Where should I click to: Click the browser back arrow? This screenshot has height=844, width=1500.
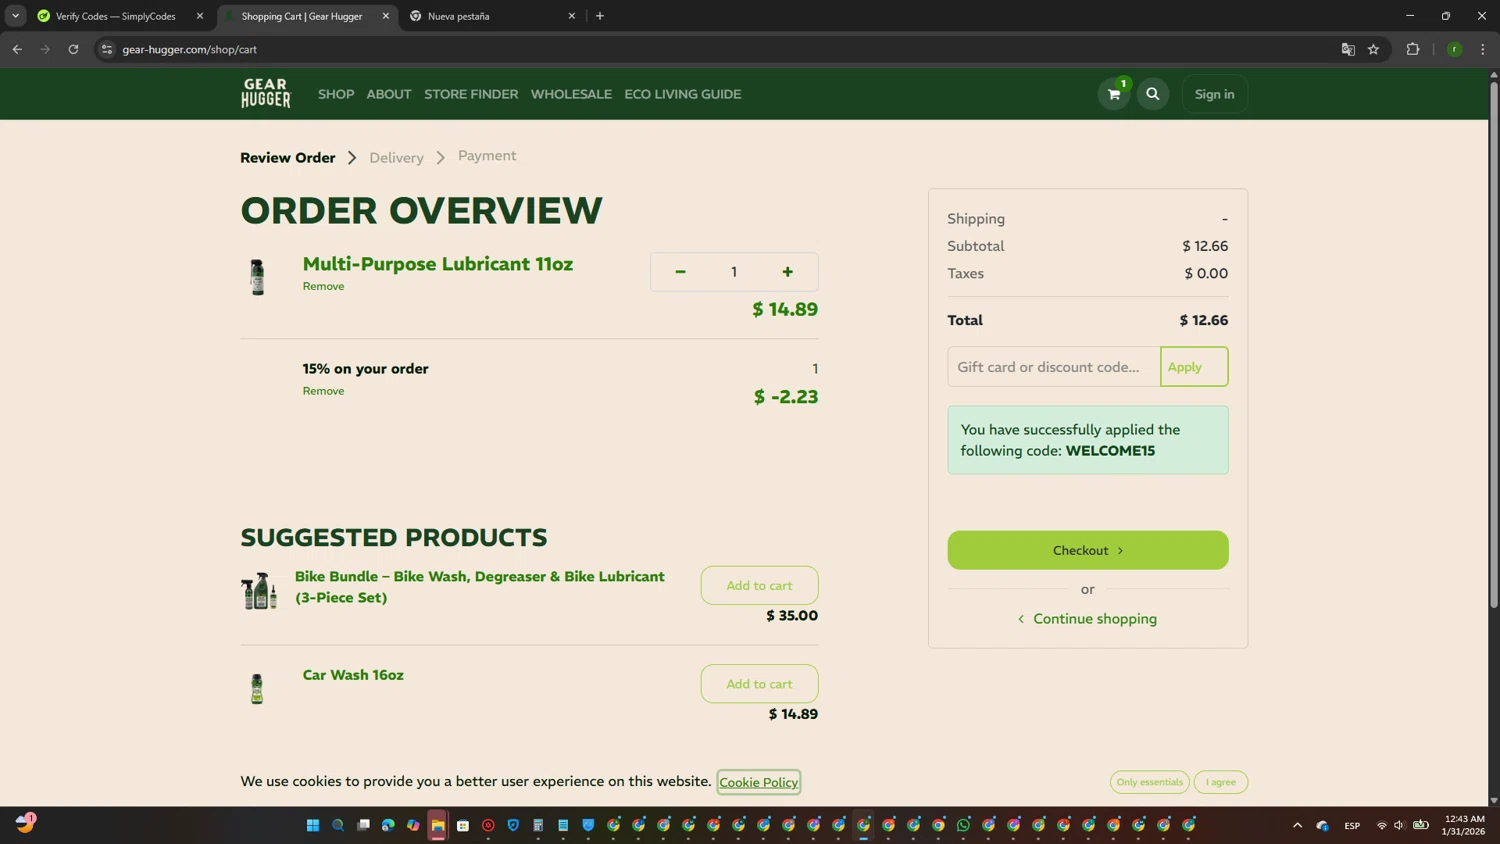17,49
